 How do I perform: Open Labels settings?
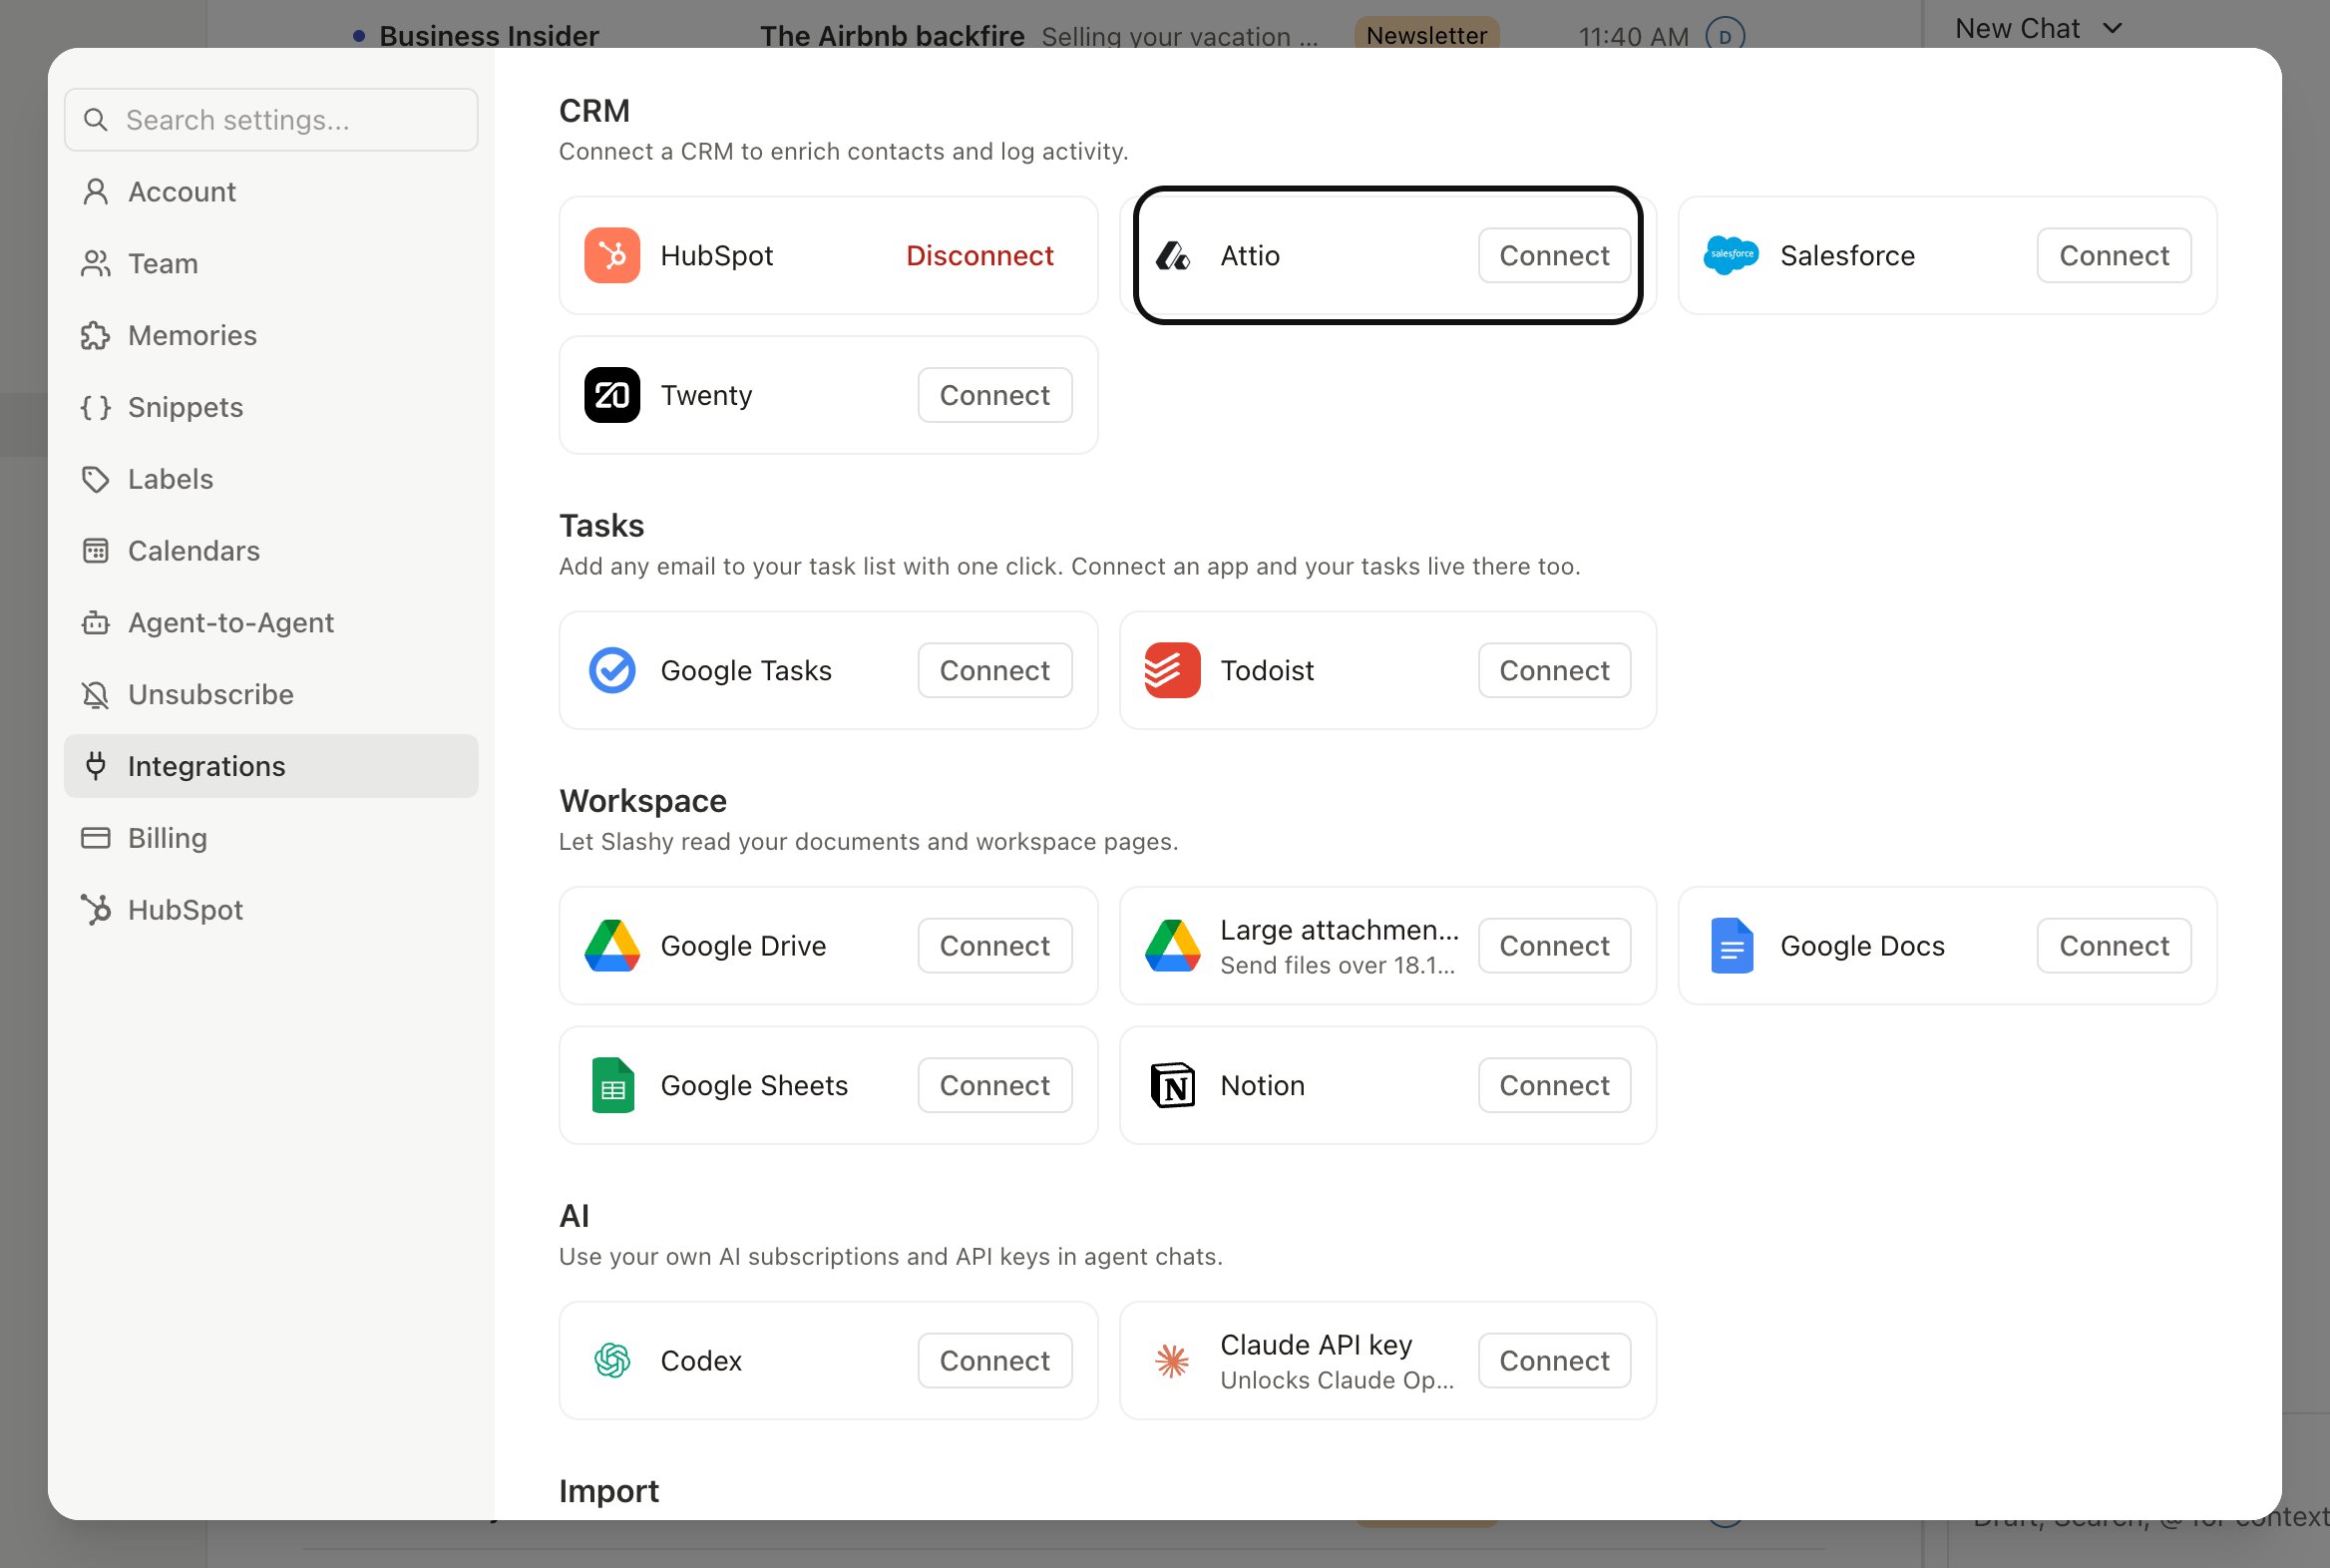point(271,480)
